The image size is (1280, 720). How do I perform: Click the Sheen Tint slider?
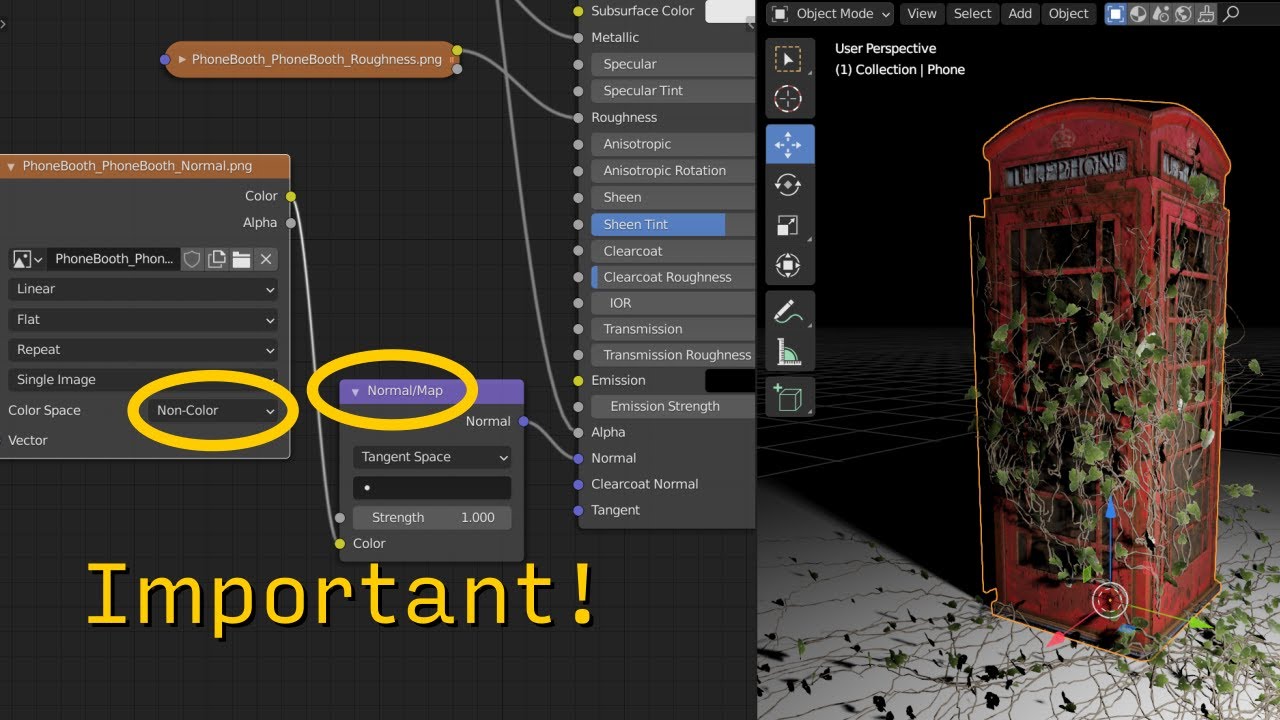(x=673, y=224)
